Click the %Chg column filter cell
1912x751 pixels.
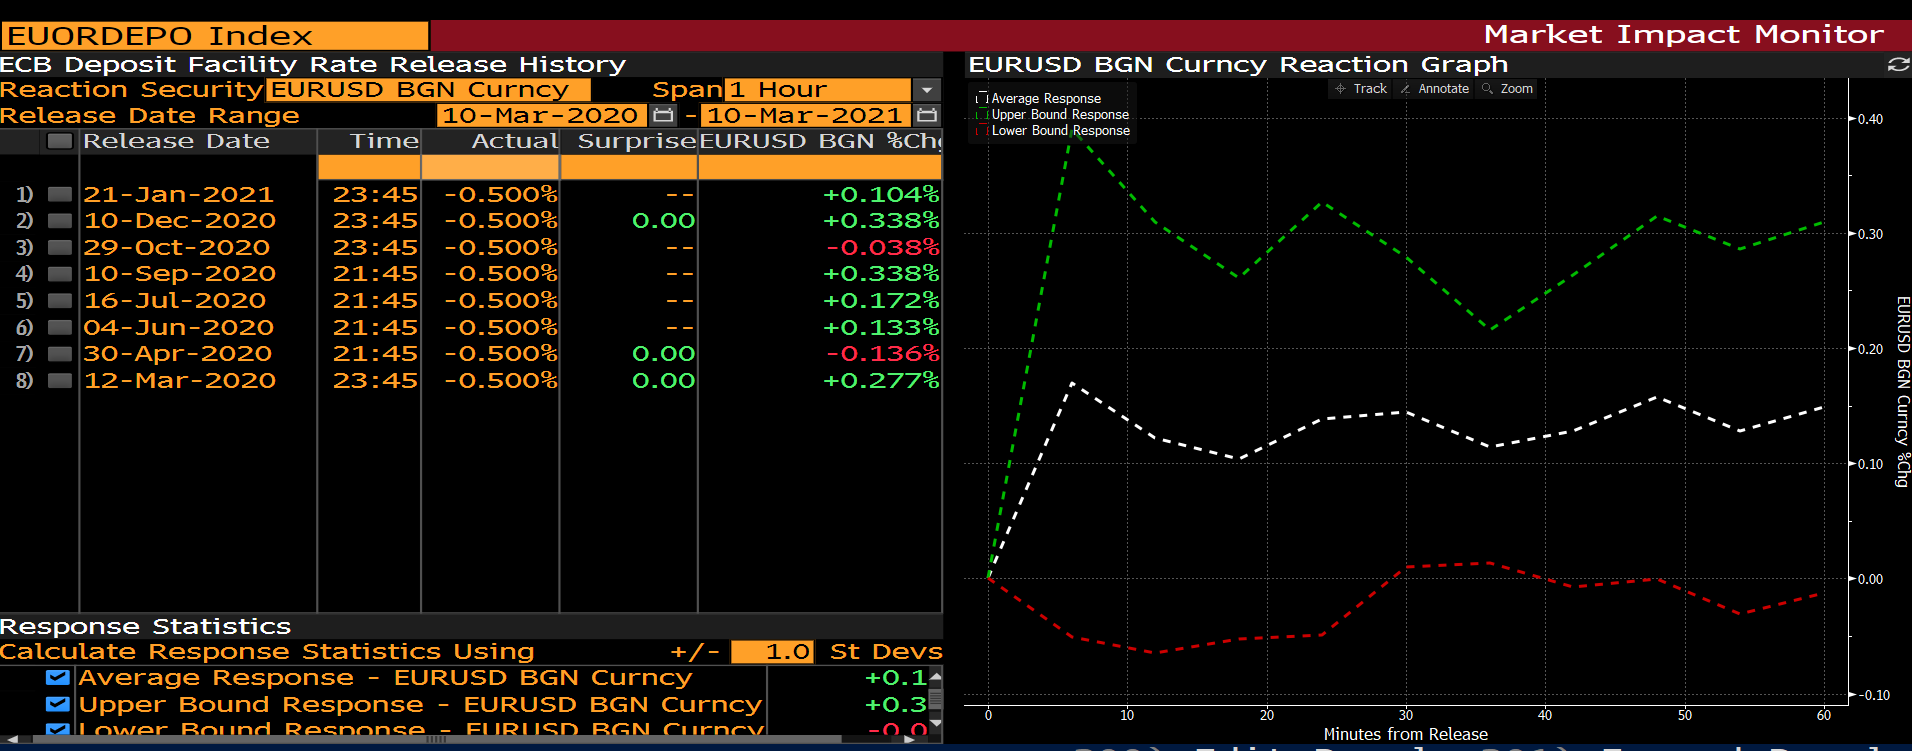tap(820, 167)
